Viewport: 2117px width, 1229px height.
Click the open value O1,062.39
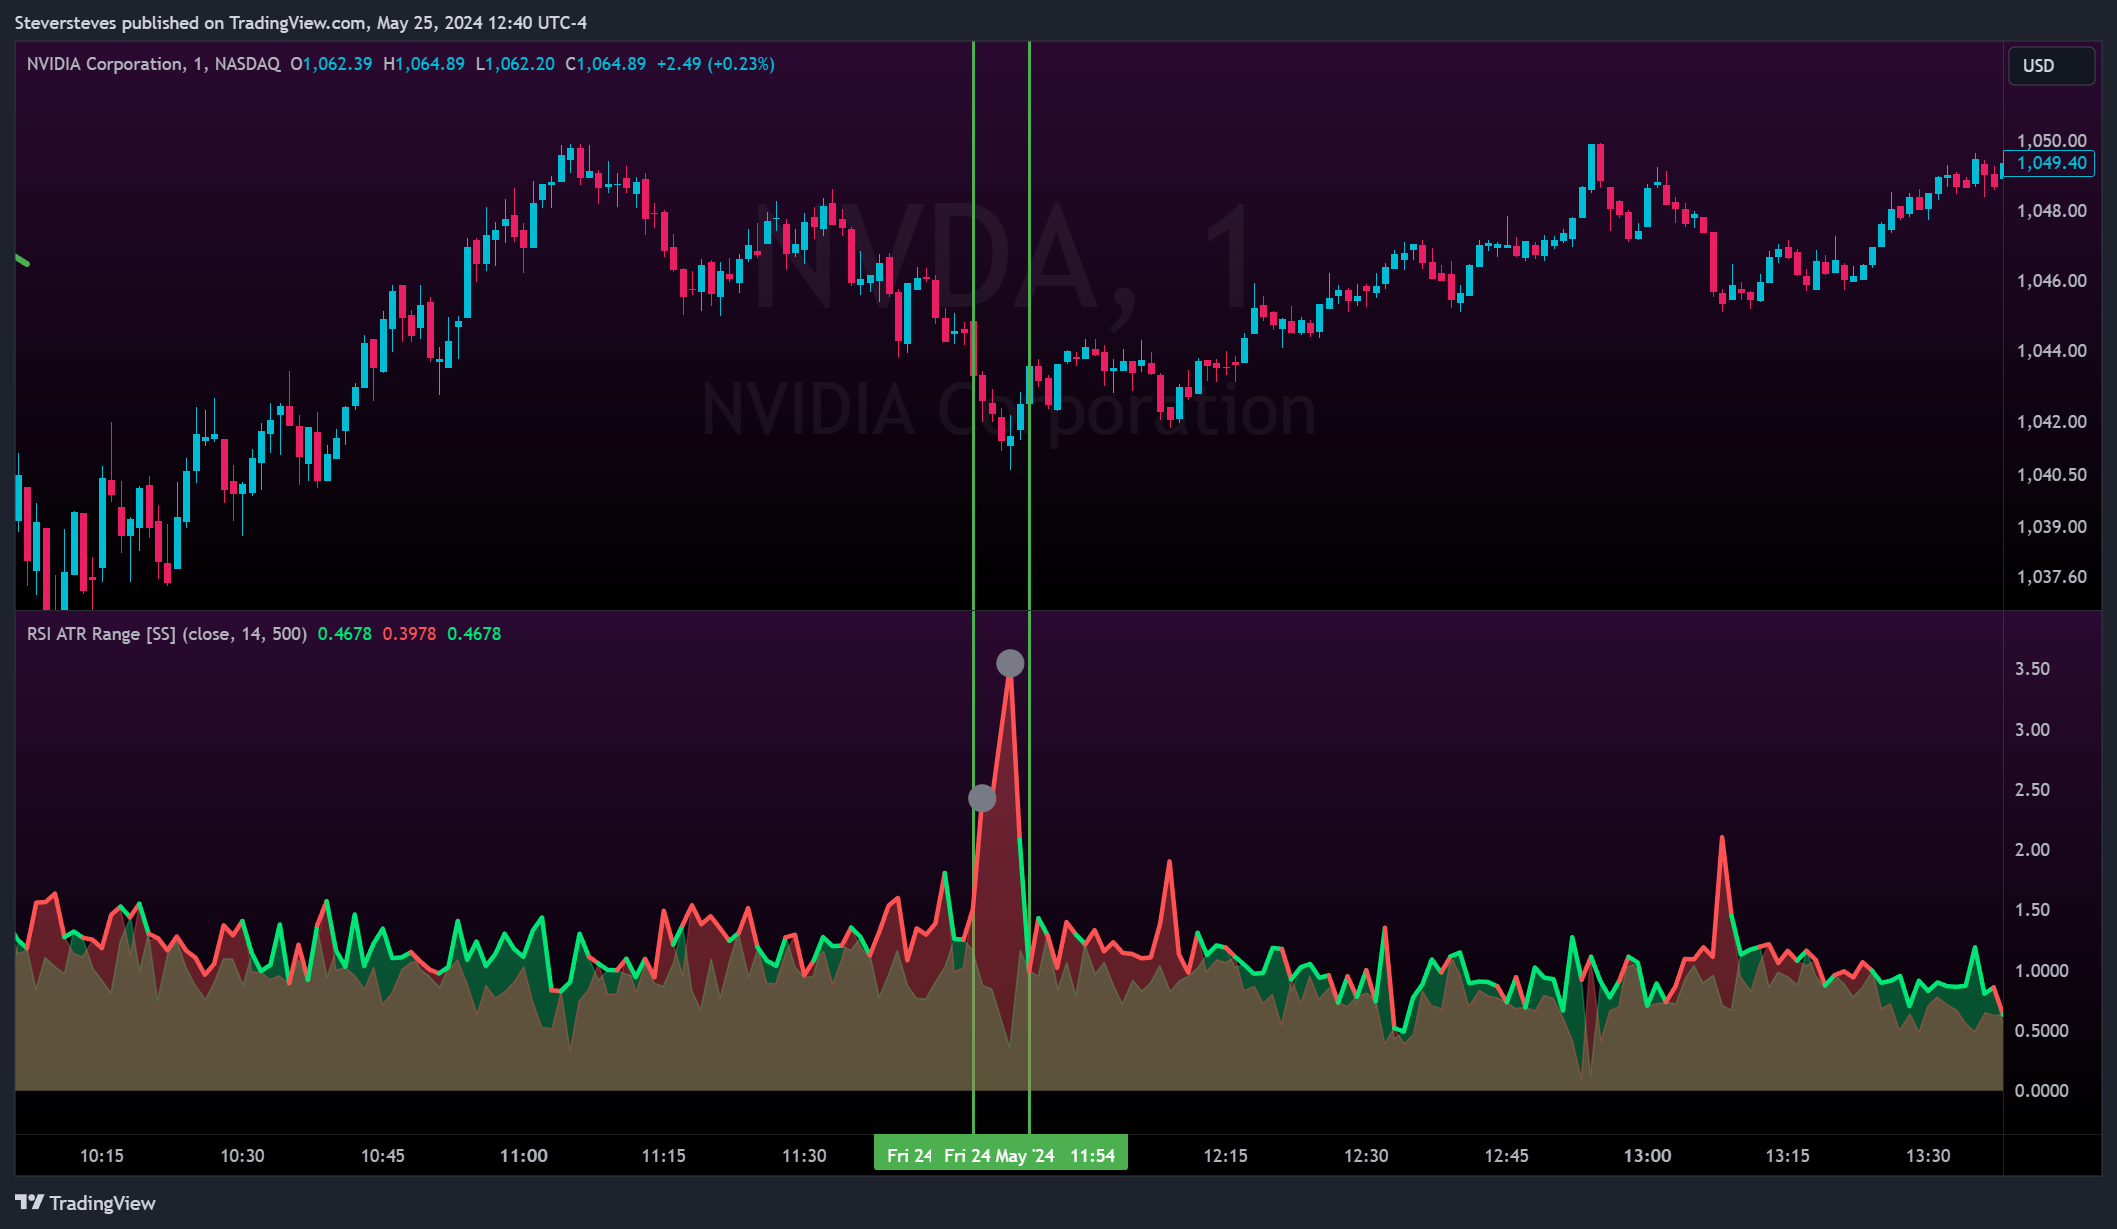pyautogui.click(x=331, y=64)
